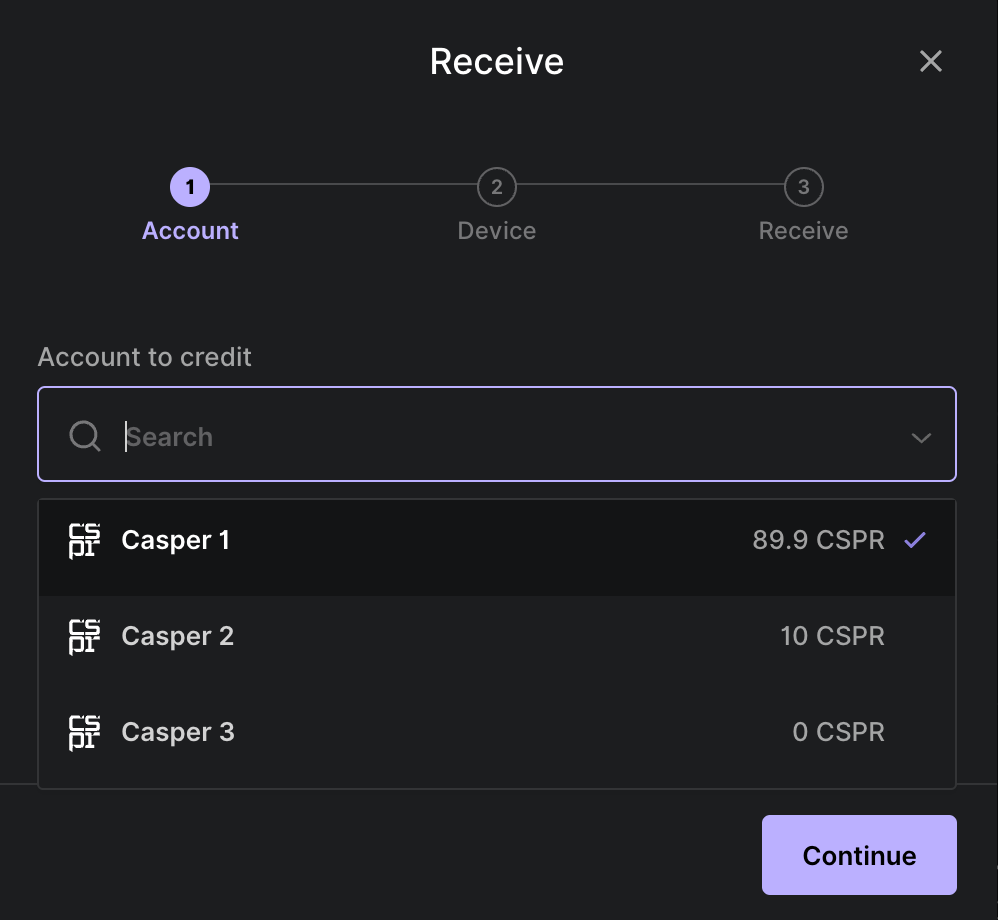
Task: Click the purple checkmark next to 89.9 CSPR
Action: click(914, 540)
